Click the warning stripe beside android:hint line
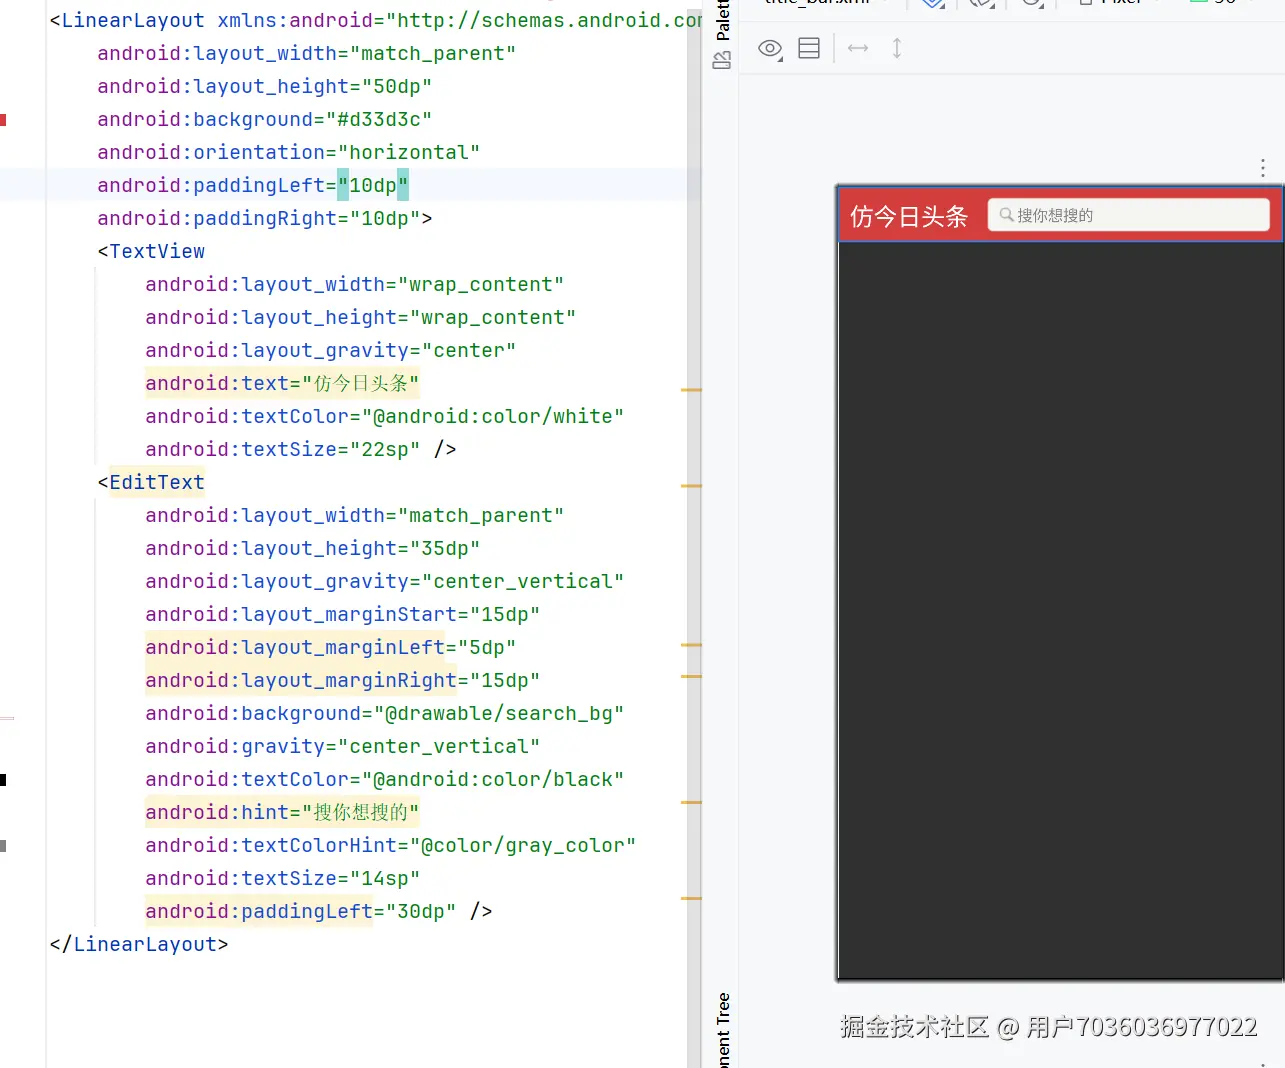 coord(691,802)
